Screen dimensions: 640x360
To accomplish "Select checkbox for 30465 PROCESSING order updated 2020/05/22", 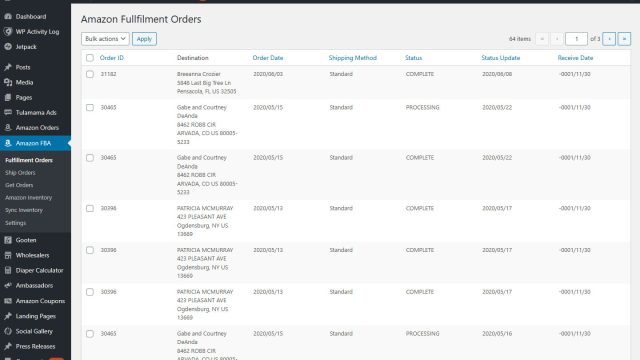I will pyautogui.click(x=90, y=107).
